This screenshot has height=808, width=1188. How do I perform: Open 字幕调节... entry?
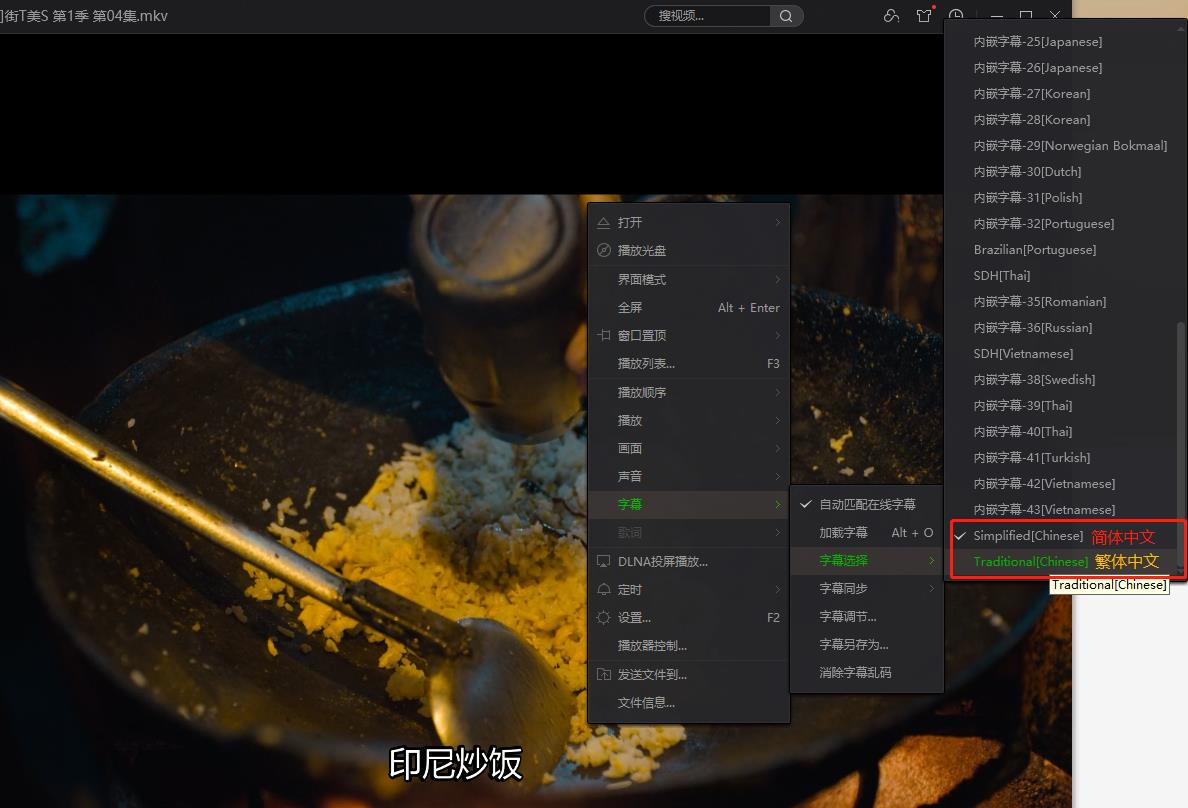(867, 616)
